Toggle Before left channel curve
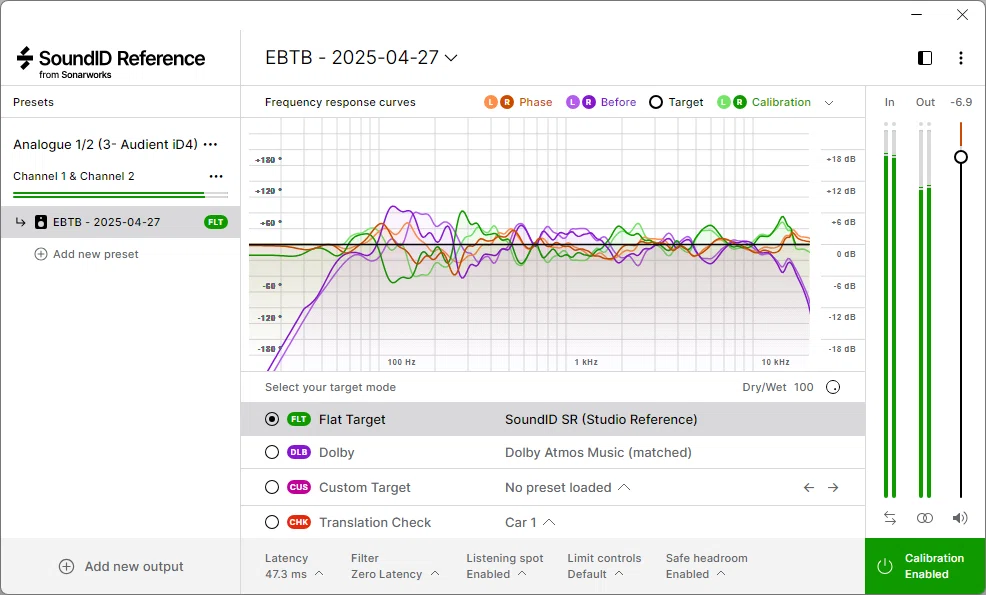 coord(572,102)
